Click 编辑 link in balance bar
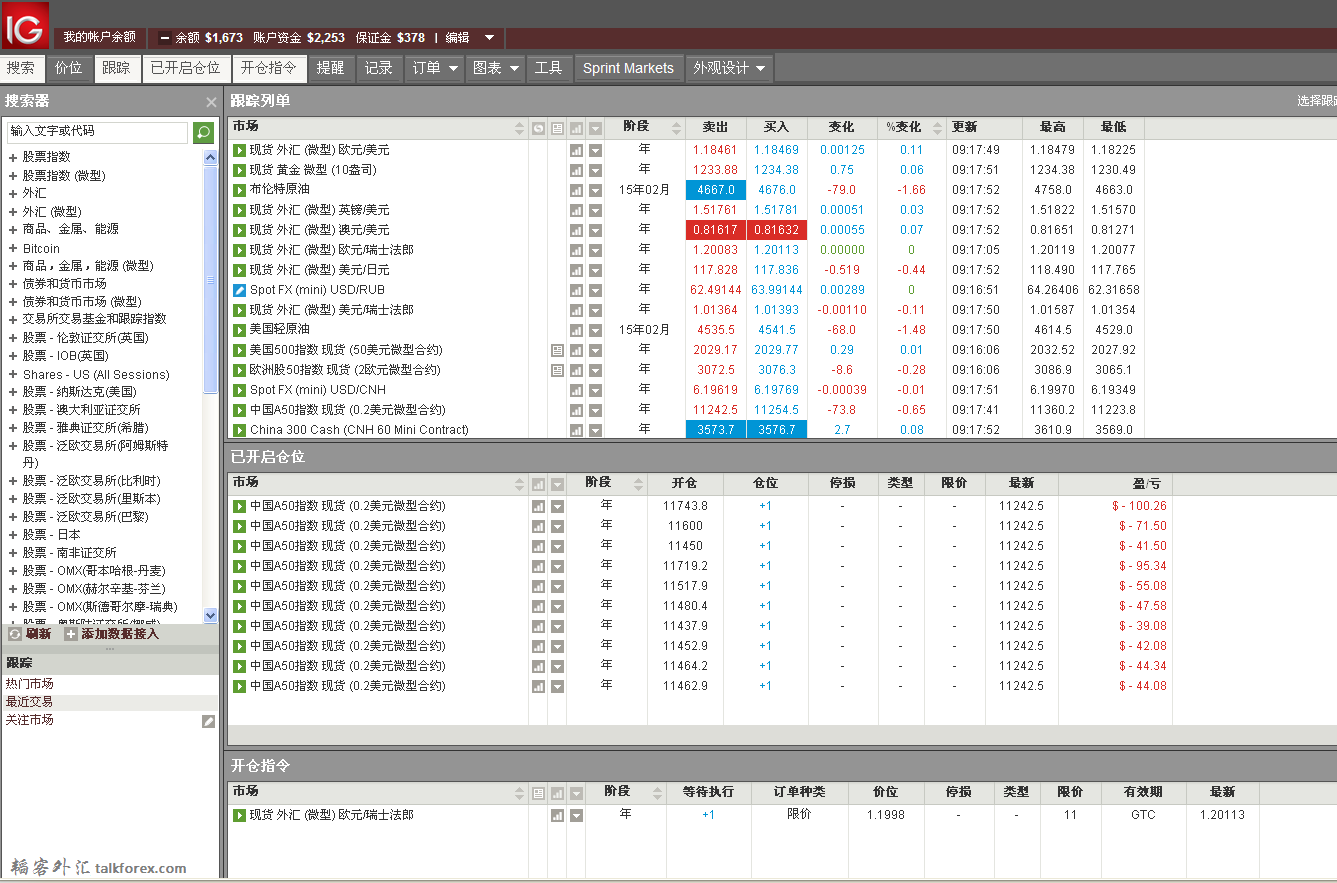The width and height of the screenshot is (1337, 883). click(x=457, y=38)
